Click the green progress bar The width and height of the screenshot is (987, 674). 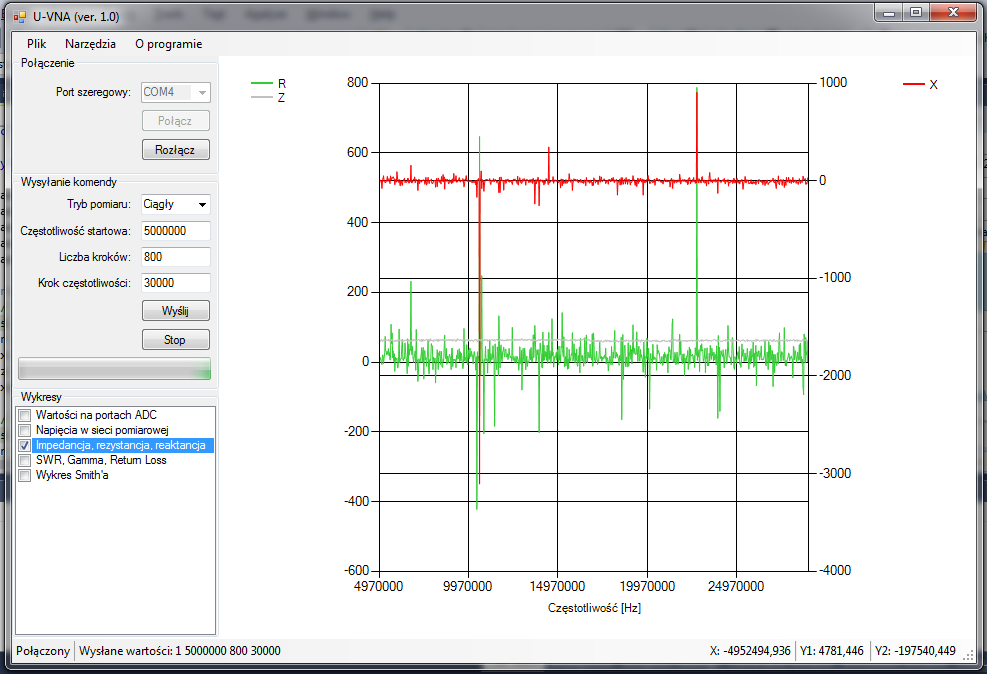point(114,368)
